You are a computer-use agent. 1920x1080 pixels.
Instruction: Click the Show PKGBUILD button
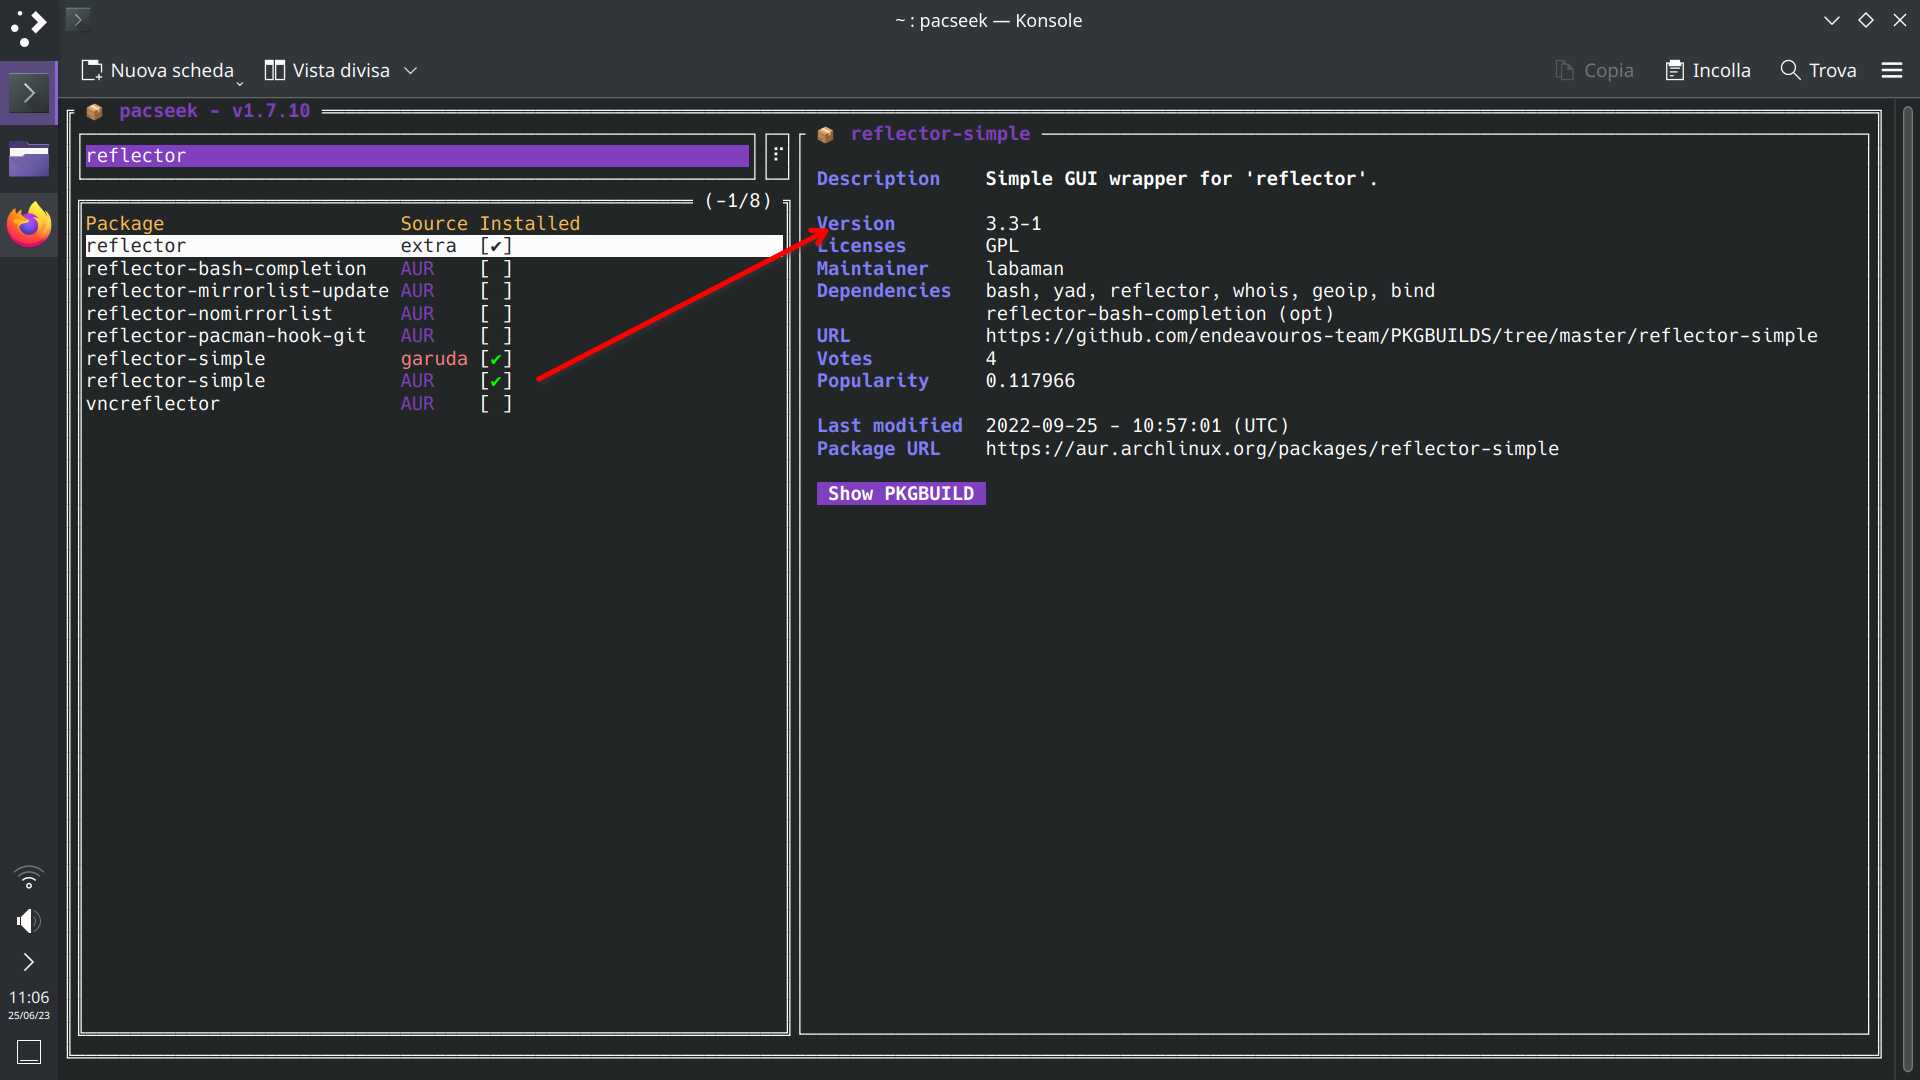pos(901,494)
